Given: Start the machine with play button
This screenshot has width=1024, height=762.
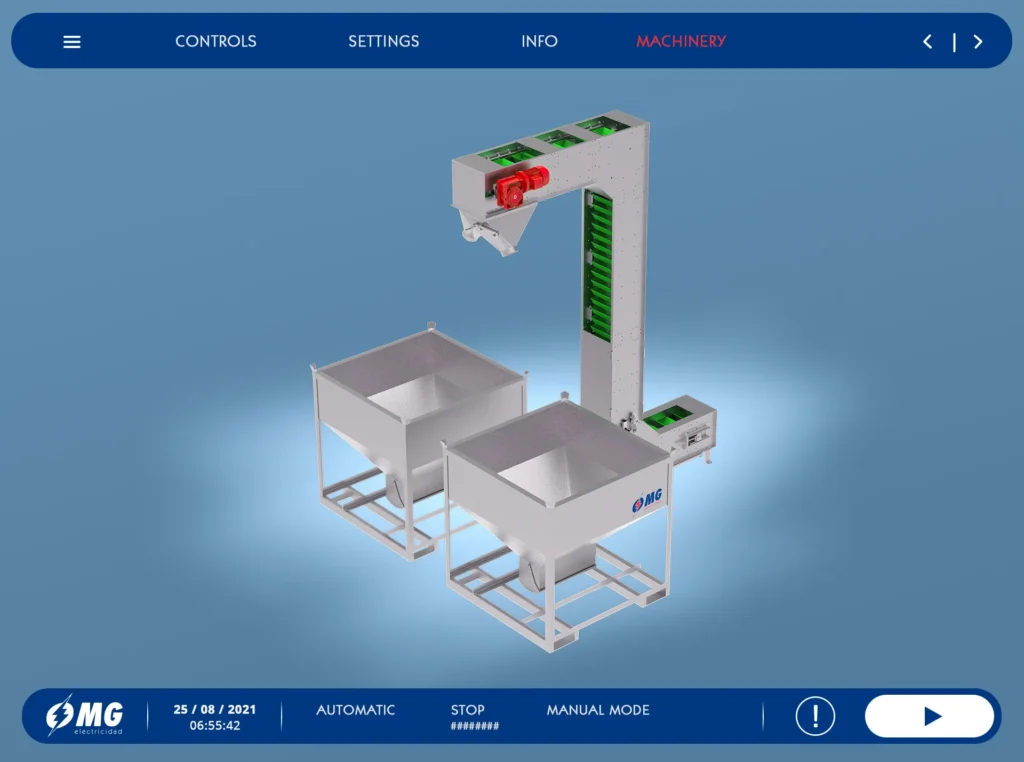Looking at the screenshot, I should click(x=929, y=716).
